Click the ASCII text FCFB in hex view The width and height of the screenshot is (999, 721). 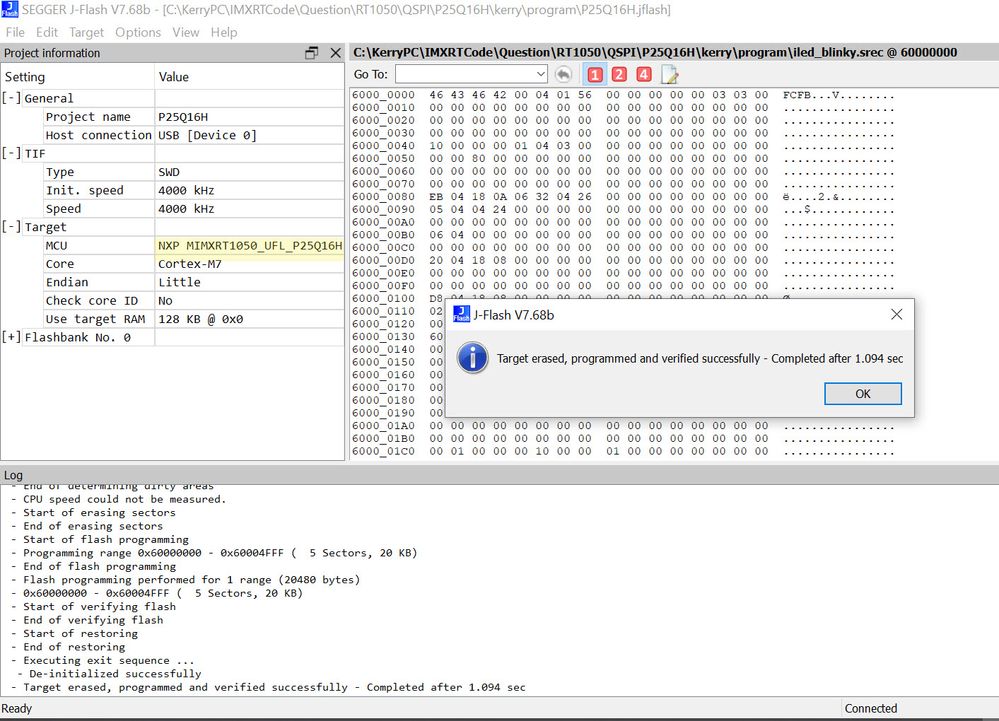click(x=796, y=95)
